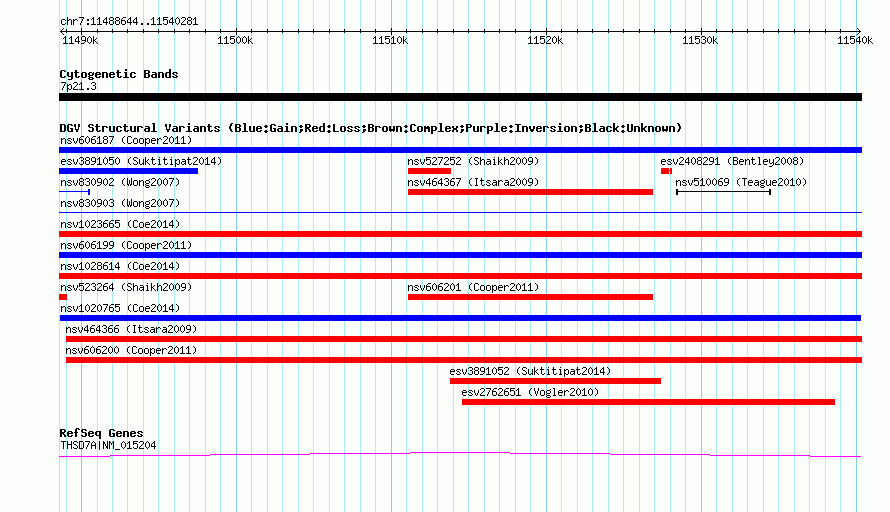Click the tiny nsv523264 red bar
The height and width of the screenshot is (512, 890).
[x=63, y=297]
